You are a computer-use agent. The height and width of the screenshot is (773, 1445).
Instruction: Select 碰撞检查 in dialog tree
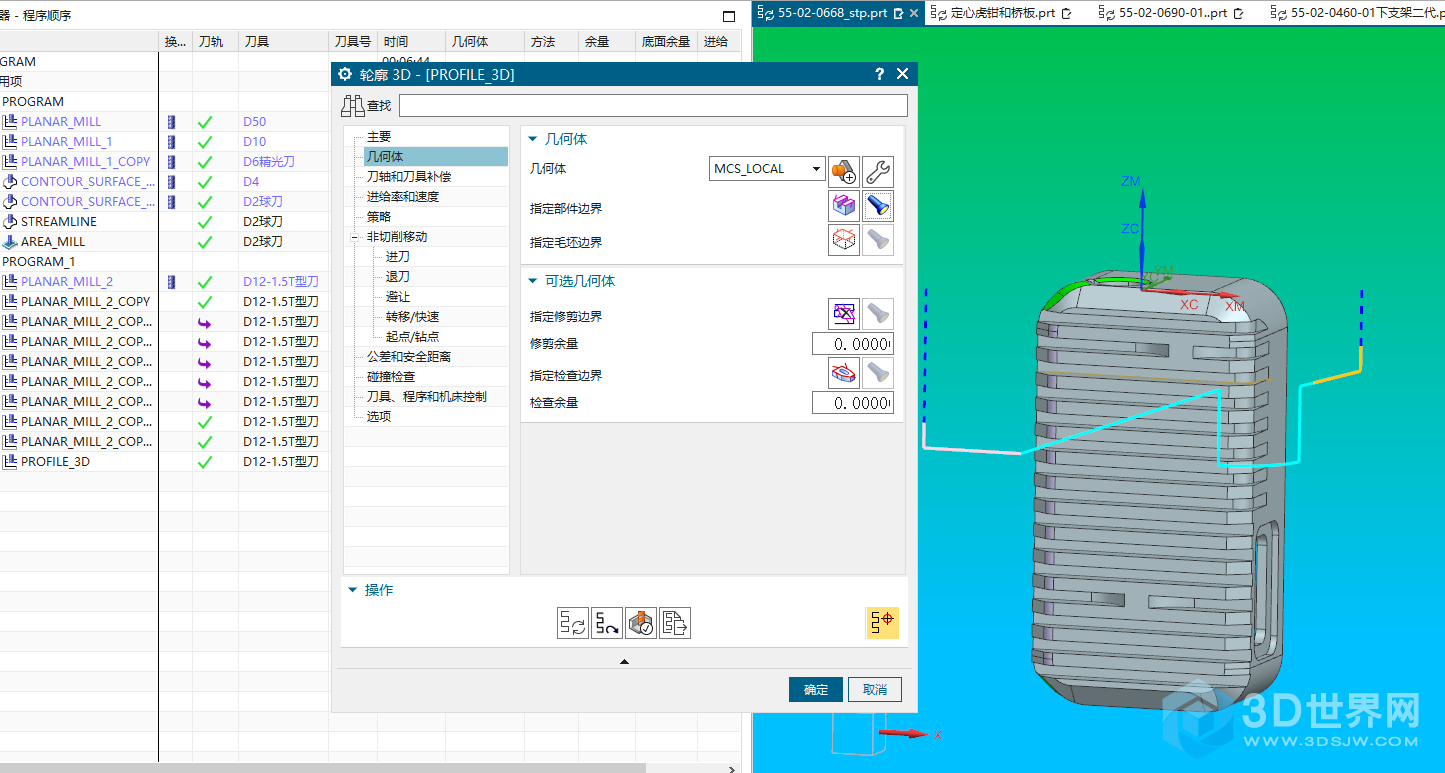(x=390, y=376)
